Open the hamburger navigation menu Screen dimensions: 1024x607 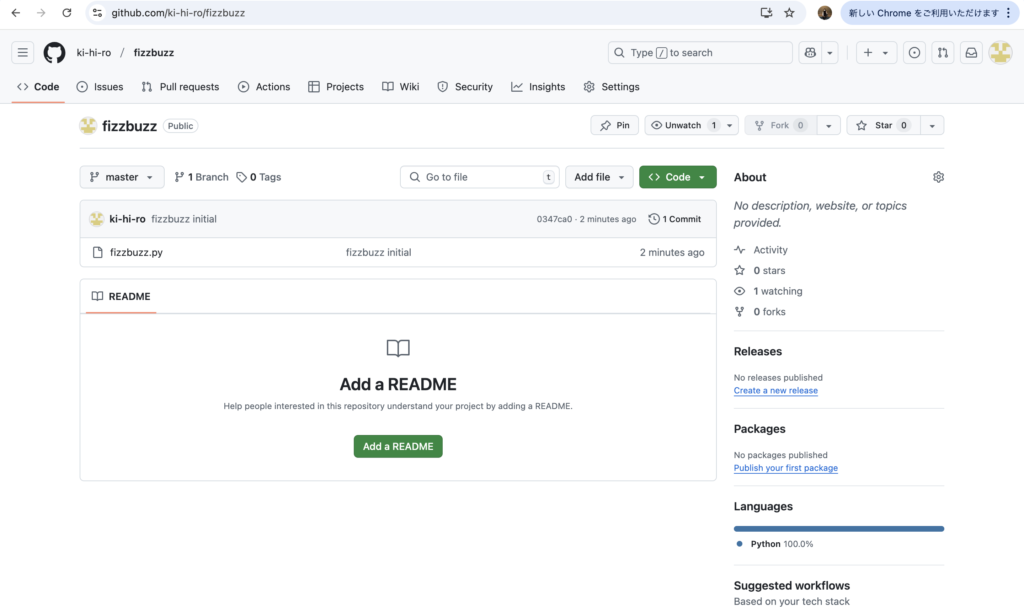click(x=23, y=53)
